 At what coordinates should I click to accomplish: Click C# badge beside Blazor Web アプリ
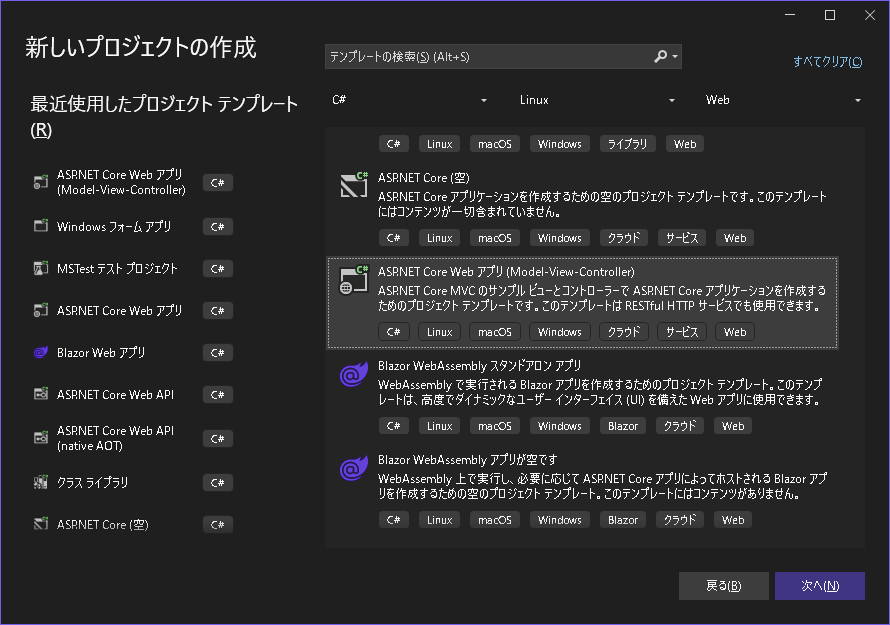217,353
